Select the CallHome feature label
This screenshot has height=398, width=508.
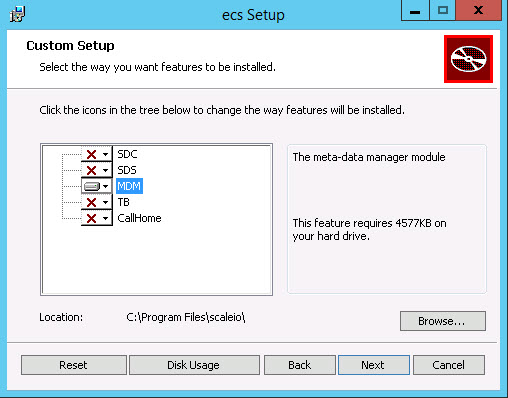[x=139, y=218]
